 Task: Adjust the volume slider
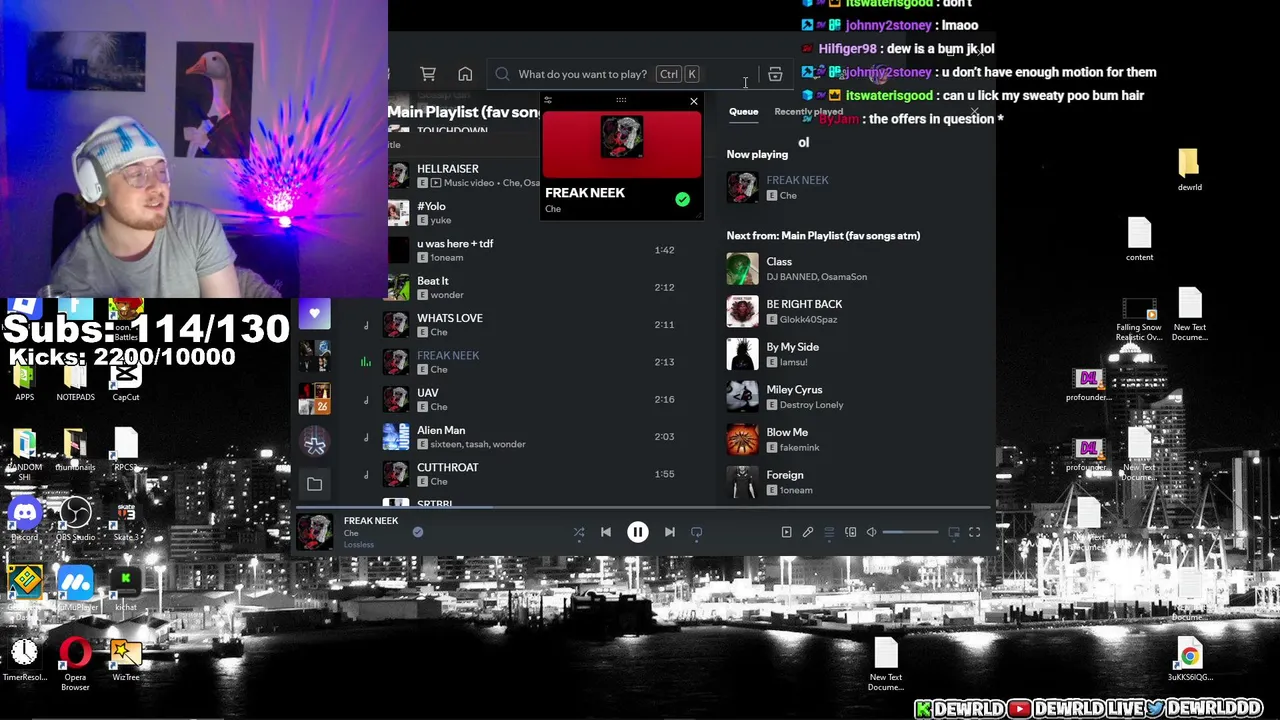pyautogui.click(x=910, y=533)
